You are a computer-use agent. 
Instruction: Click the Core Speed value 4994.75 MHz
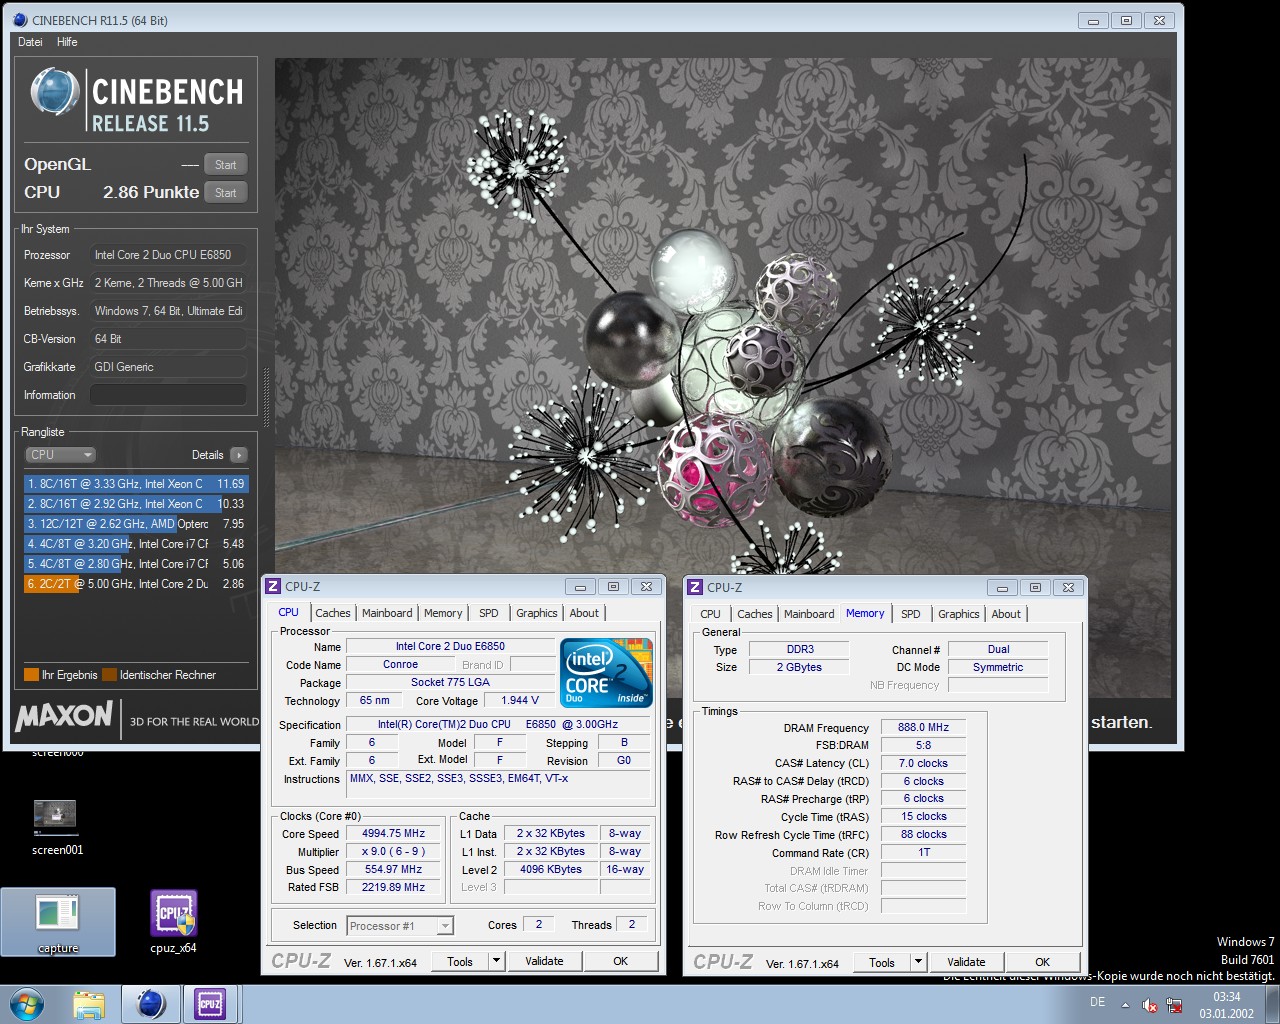pos(393,834)
